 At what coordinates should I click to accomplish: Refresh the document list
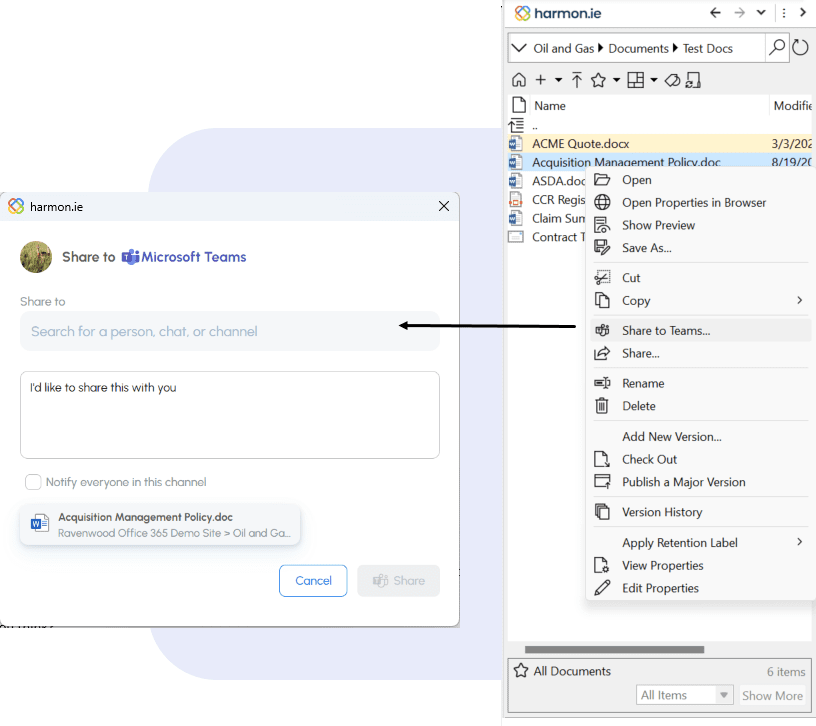pyautogui.click(x=800, y=48)
